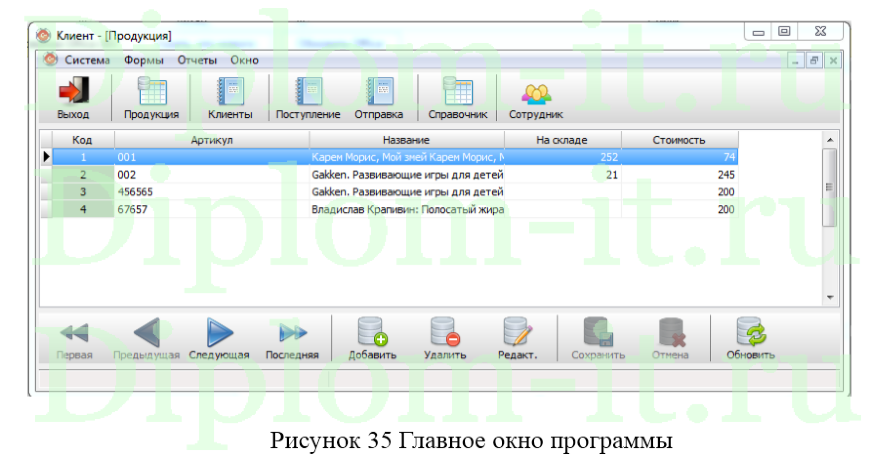
Task: Click the Обновить refresh icon
Action: coord(750,332)
